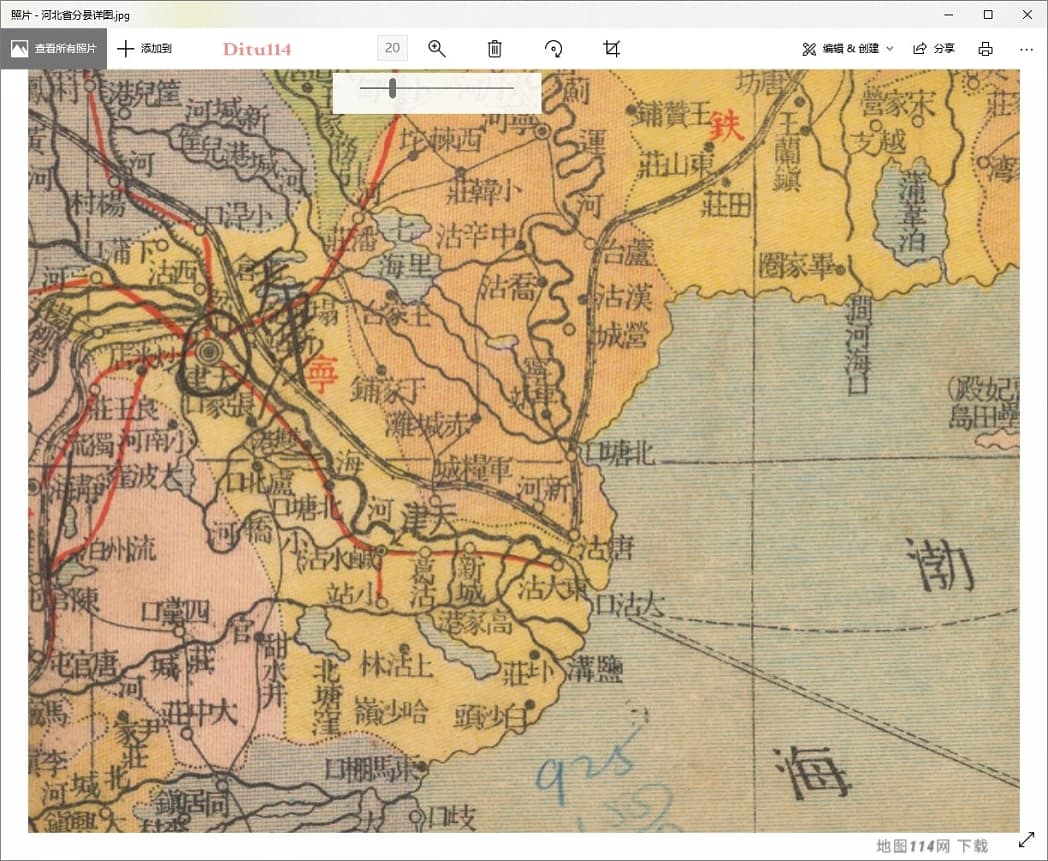Click the chevron next to 编辑 & 创建
This screenshot has width=1048, height=861.
click(x=890, y=48)
